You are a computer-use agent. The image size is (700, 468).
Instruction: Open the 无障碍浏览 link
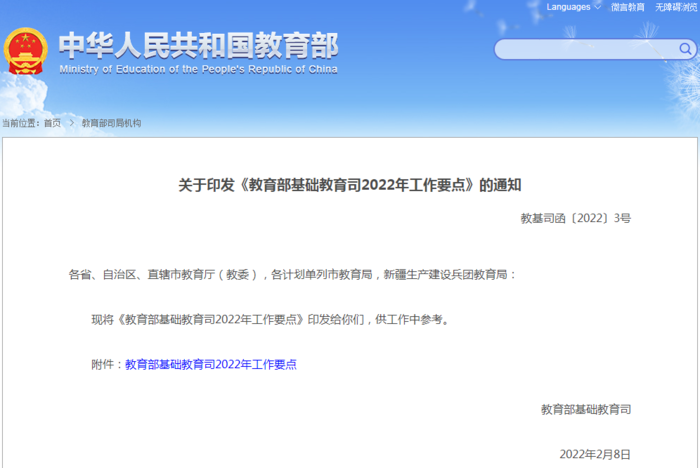[x=675, y=7]
